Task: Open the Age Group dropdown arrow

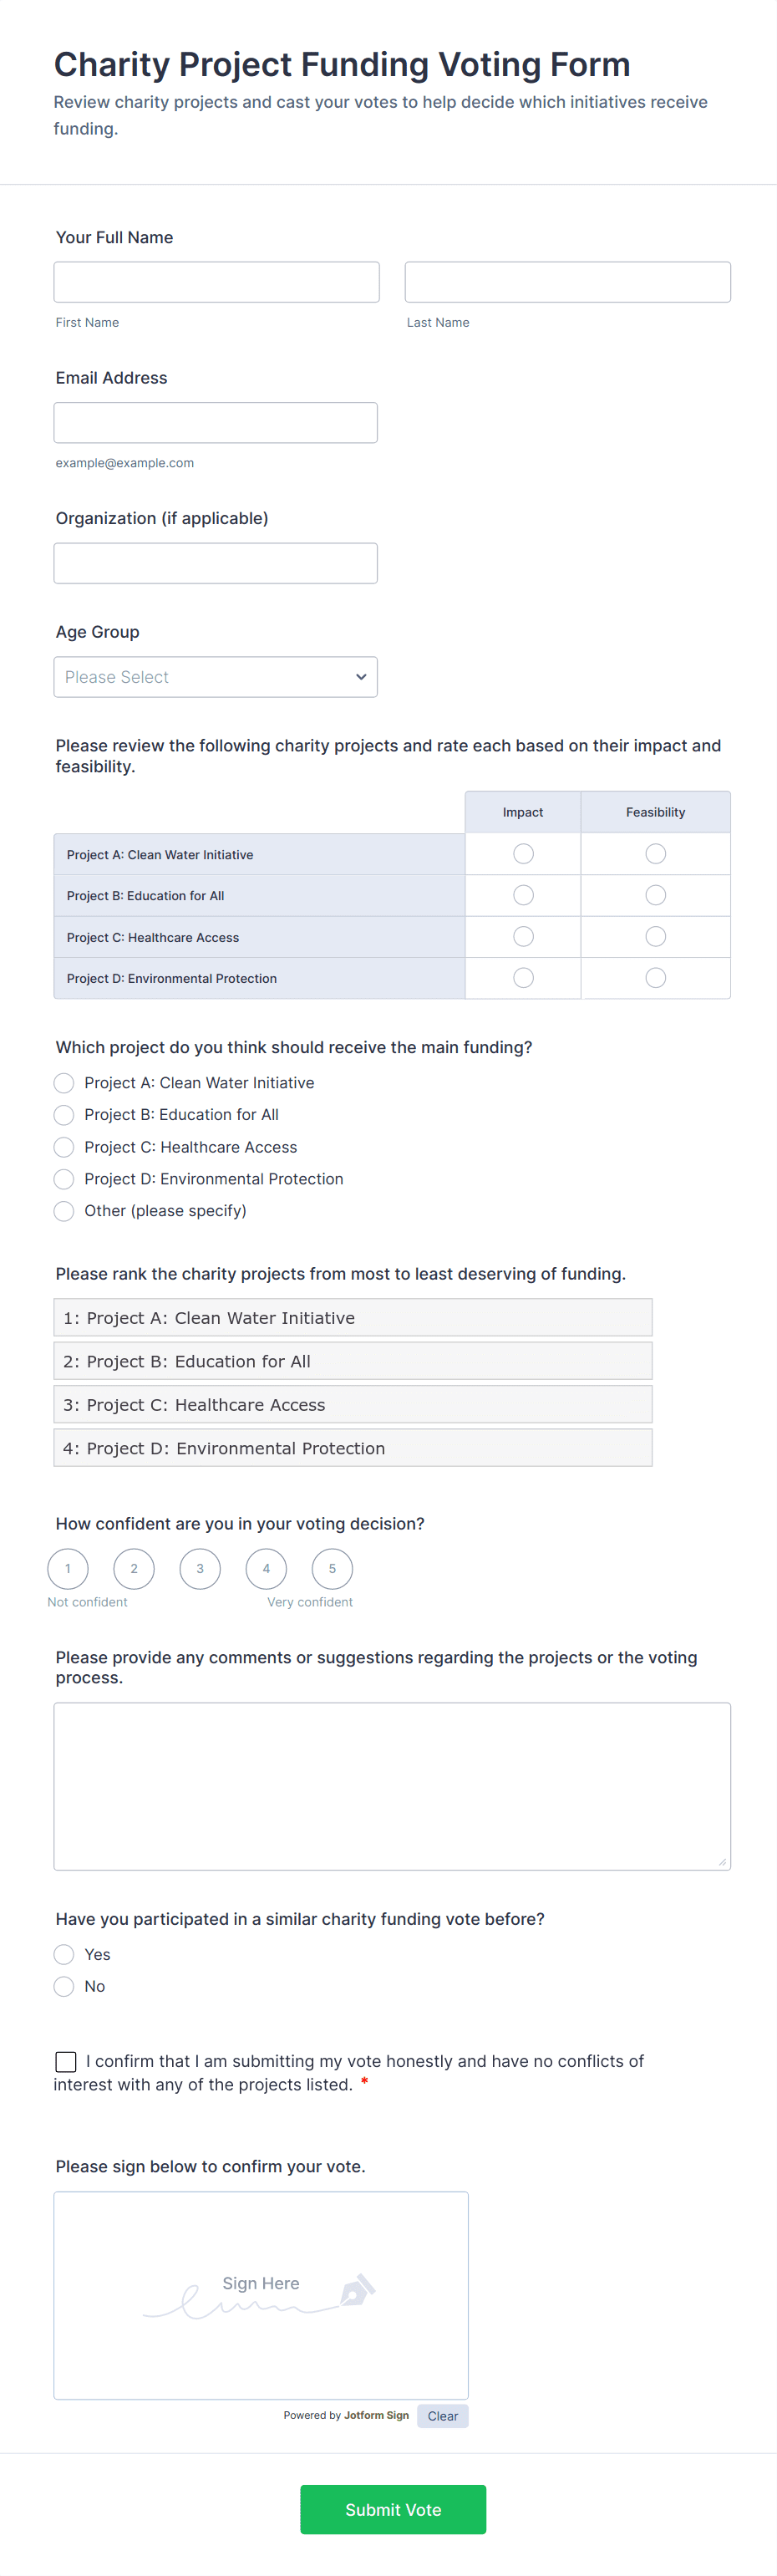Action: pos(361,677)
